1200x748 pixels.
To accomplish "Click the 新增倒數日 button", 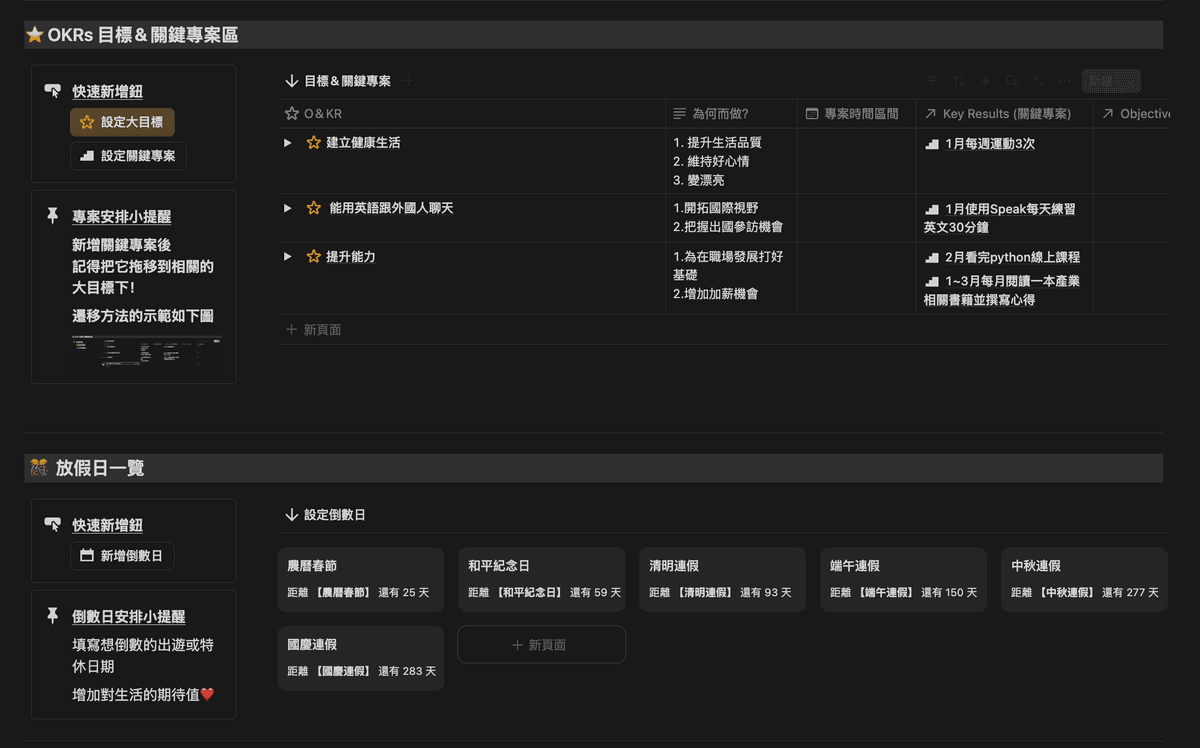I will click(x=122, y=556).
